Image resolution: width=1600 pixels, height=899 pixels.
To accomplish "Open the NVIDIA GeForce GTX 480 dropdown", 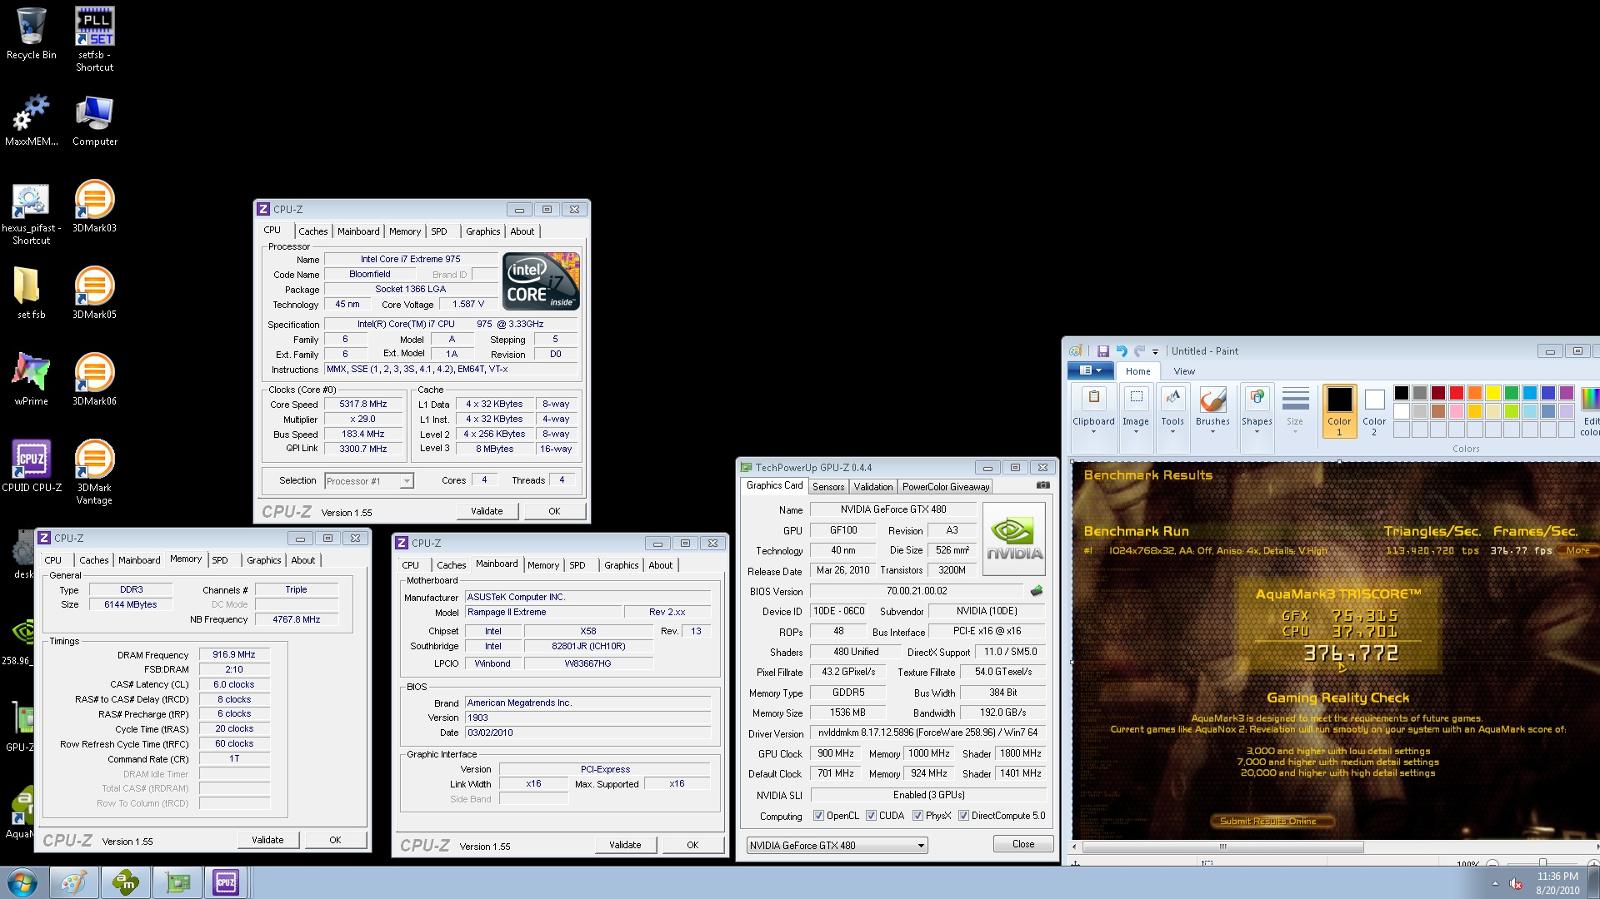I will 837,845.
